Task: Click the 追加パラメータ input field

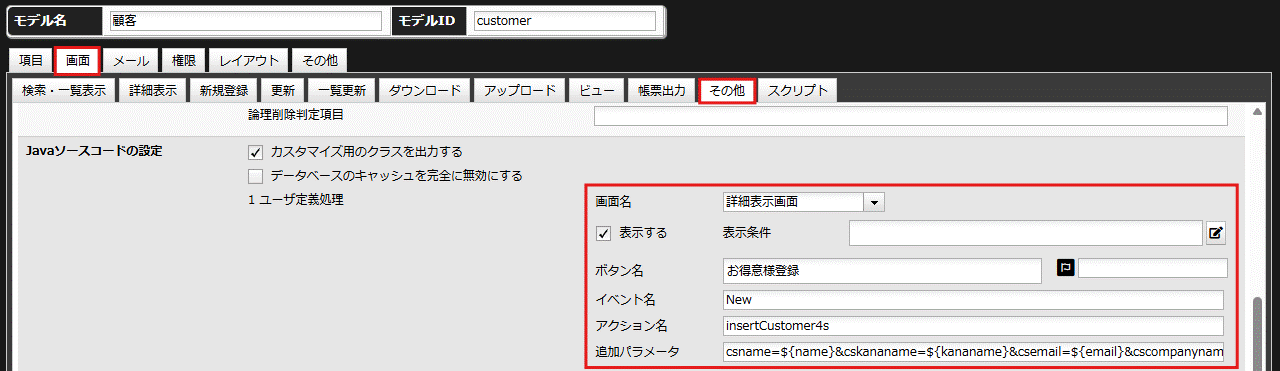Action: [973, 352]
